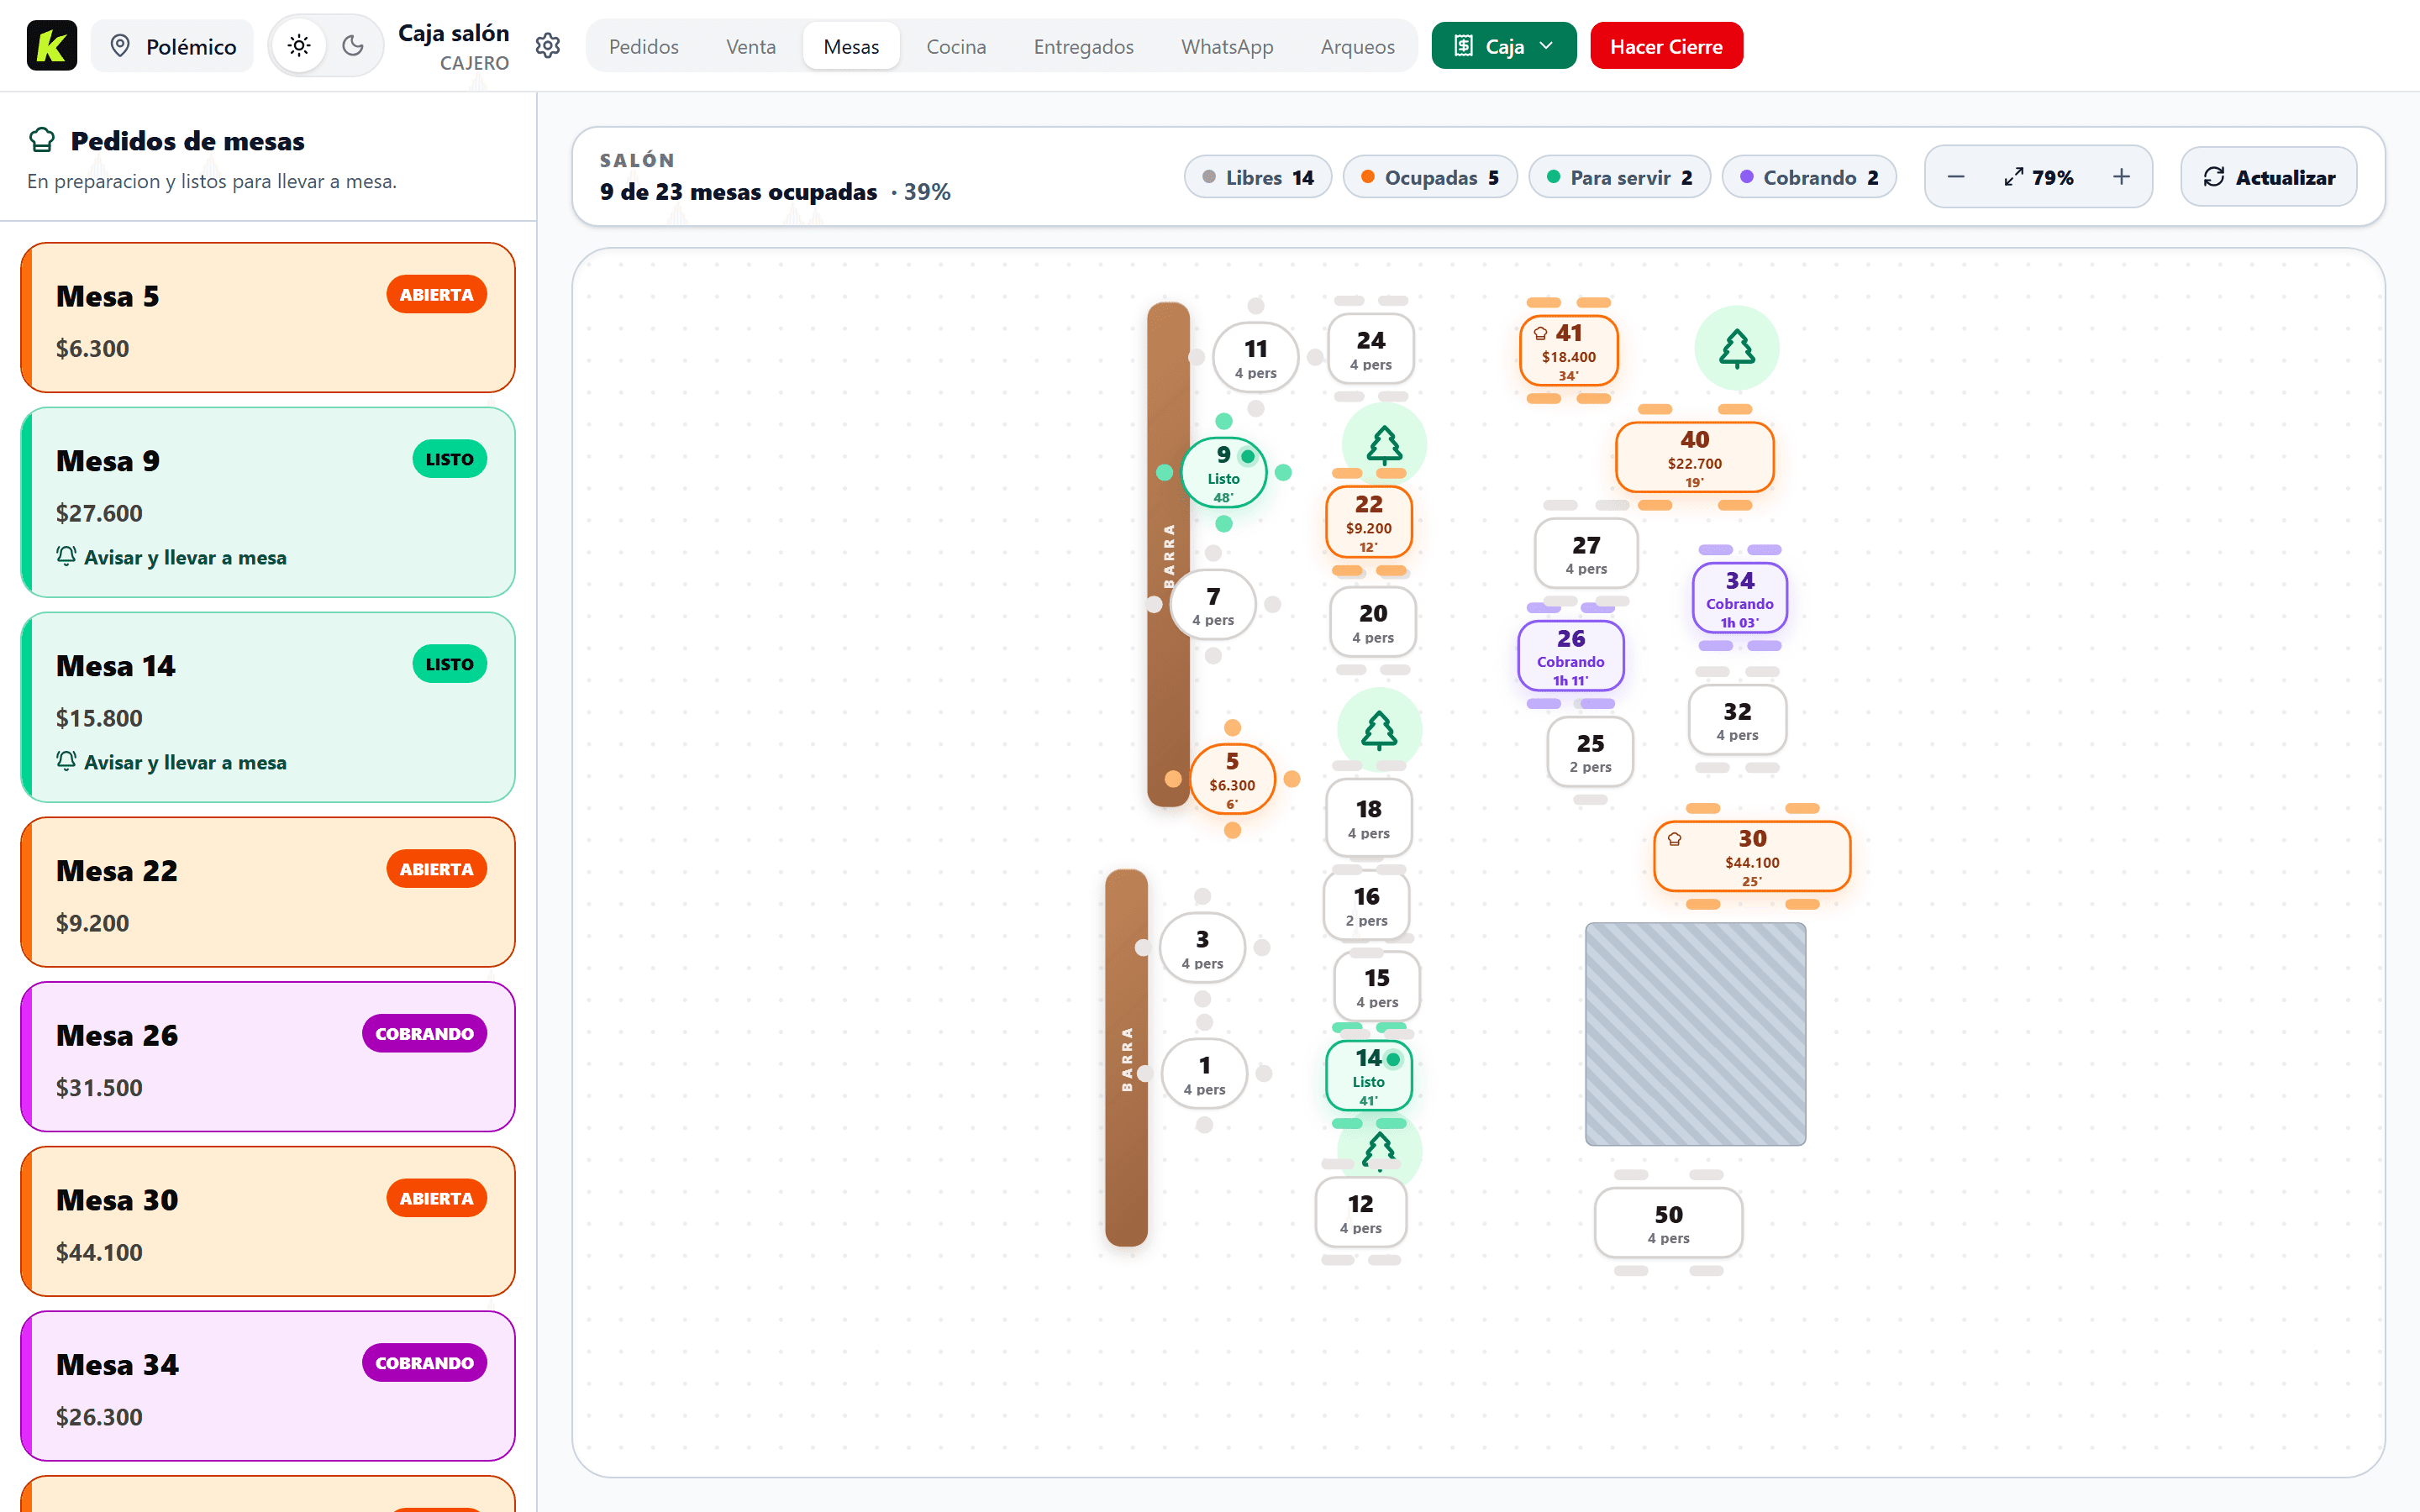The height and width of the screenshot is (1512, 2420).
Task: Expand the green Caja dropdown
Action: (1503, 46)
